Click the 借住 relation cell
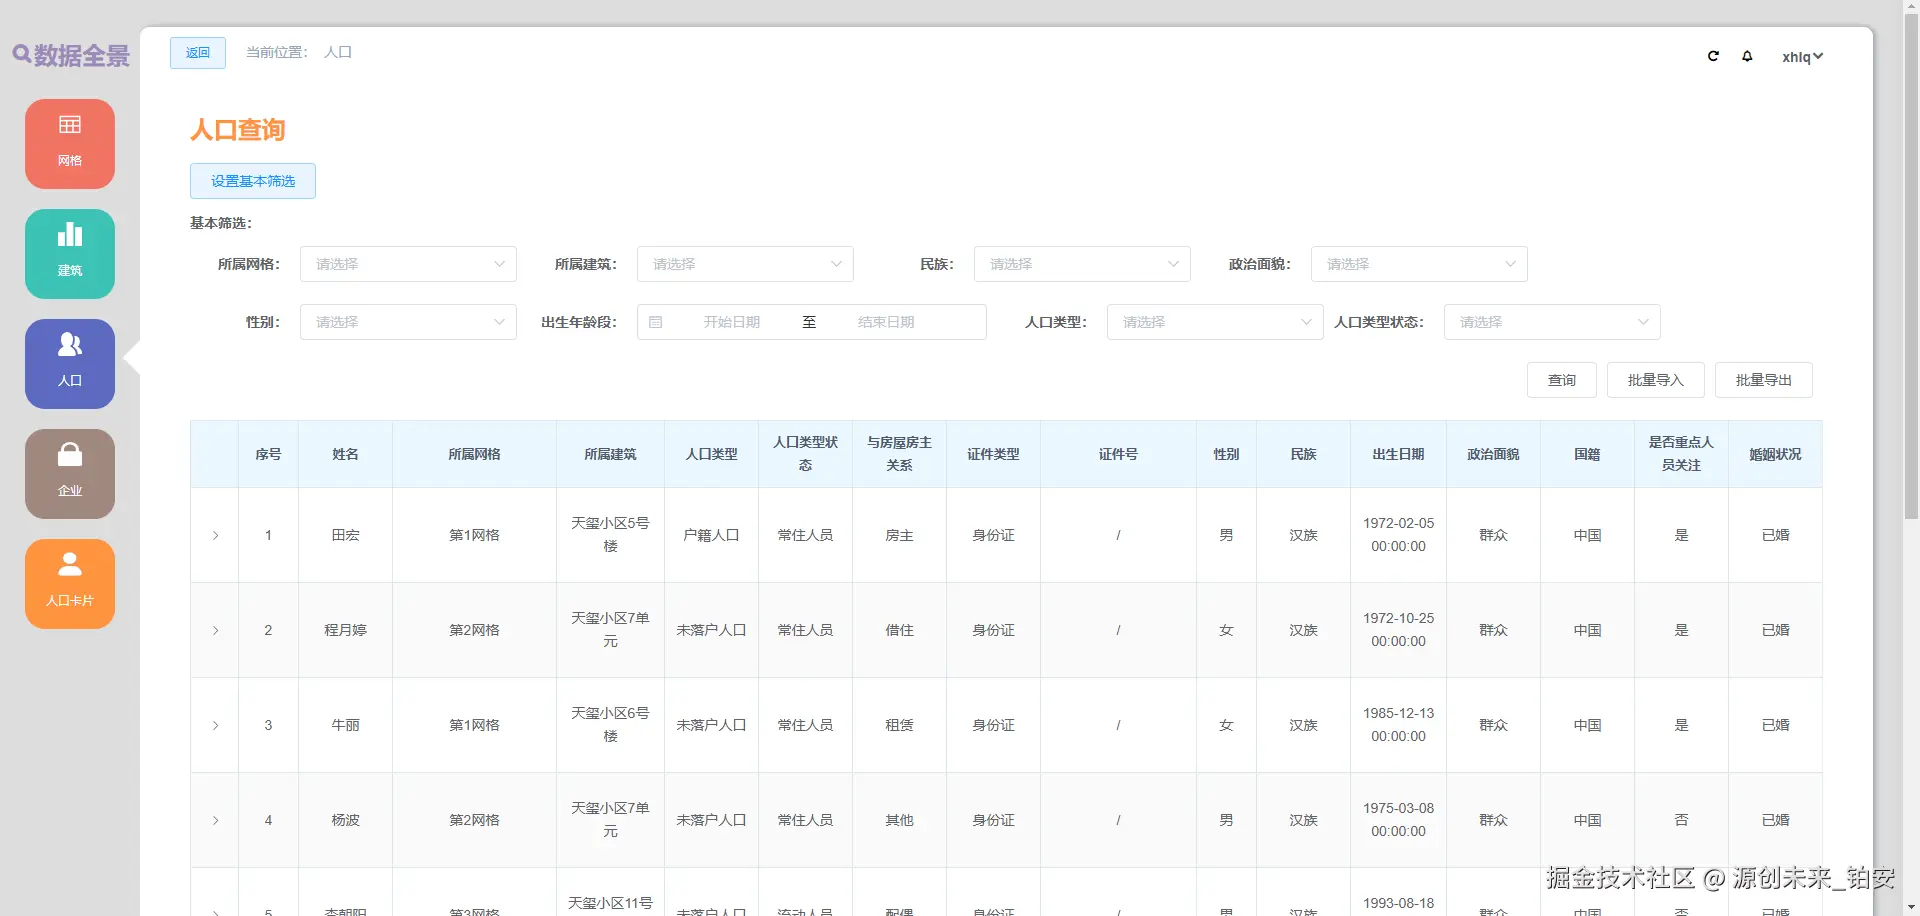The width and height of the screenshot is (1920, 916). [x=899, y=631]
